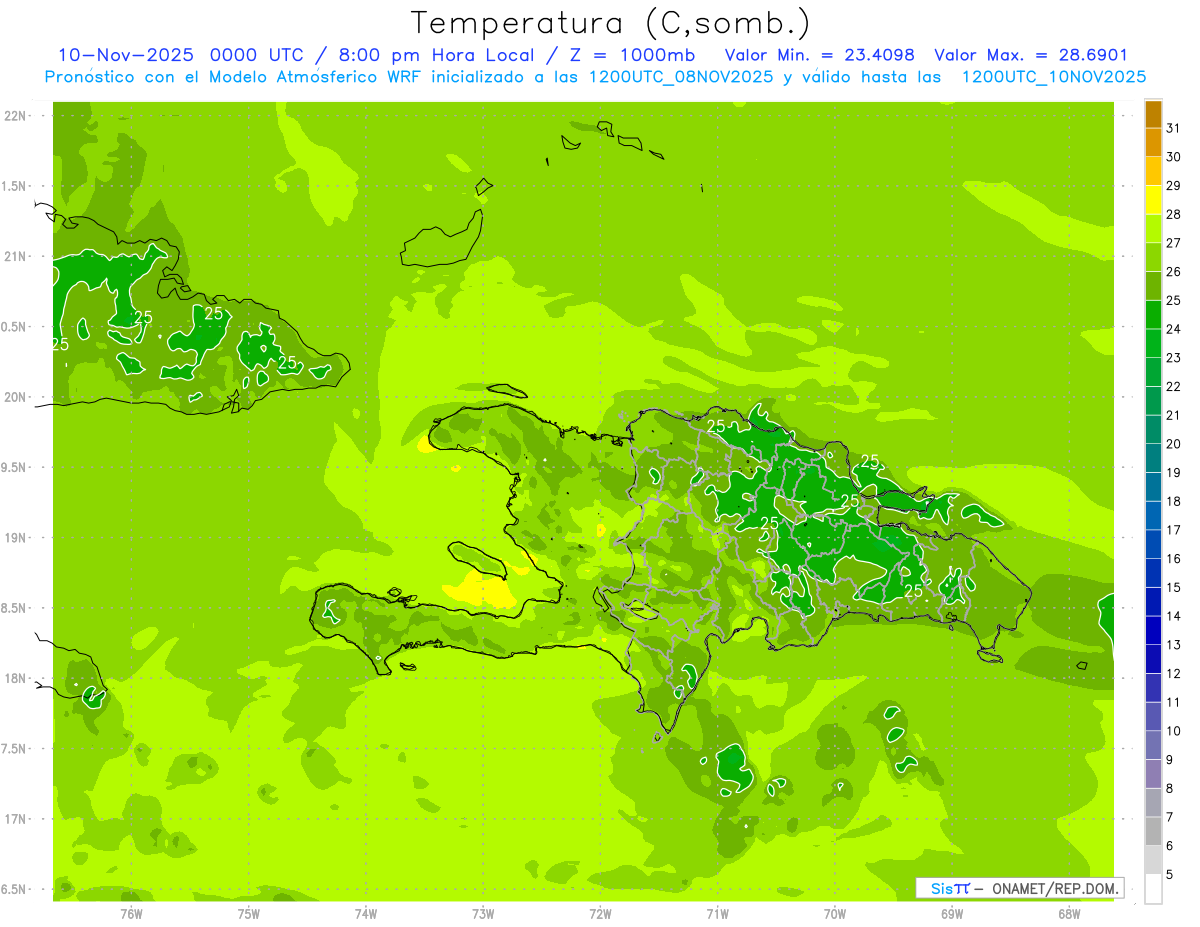This screenshot has height=927, width=1200.
Task: Click the longitude label "72W"
Action: 600,913
